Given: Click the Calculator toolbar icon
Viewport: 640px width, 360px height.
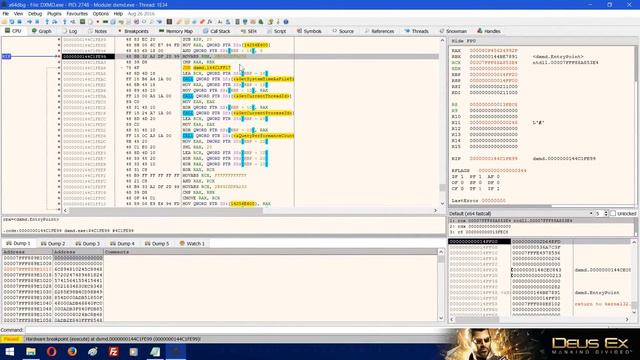Looking at the screenshot, I should coord(237,22).
